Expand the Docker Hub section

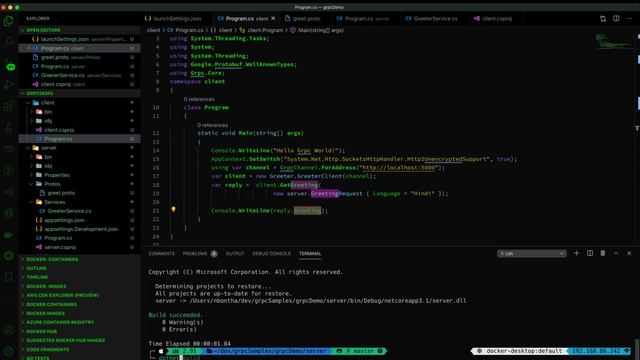(x=80, y=331)
